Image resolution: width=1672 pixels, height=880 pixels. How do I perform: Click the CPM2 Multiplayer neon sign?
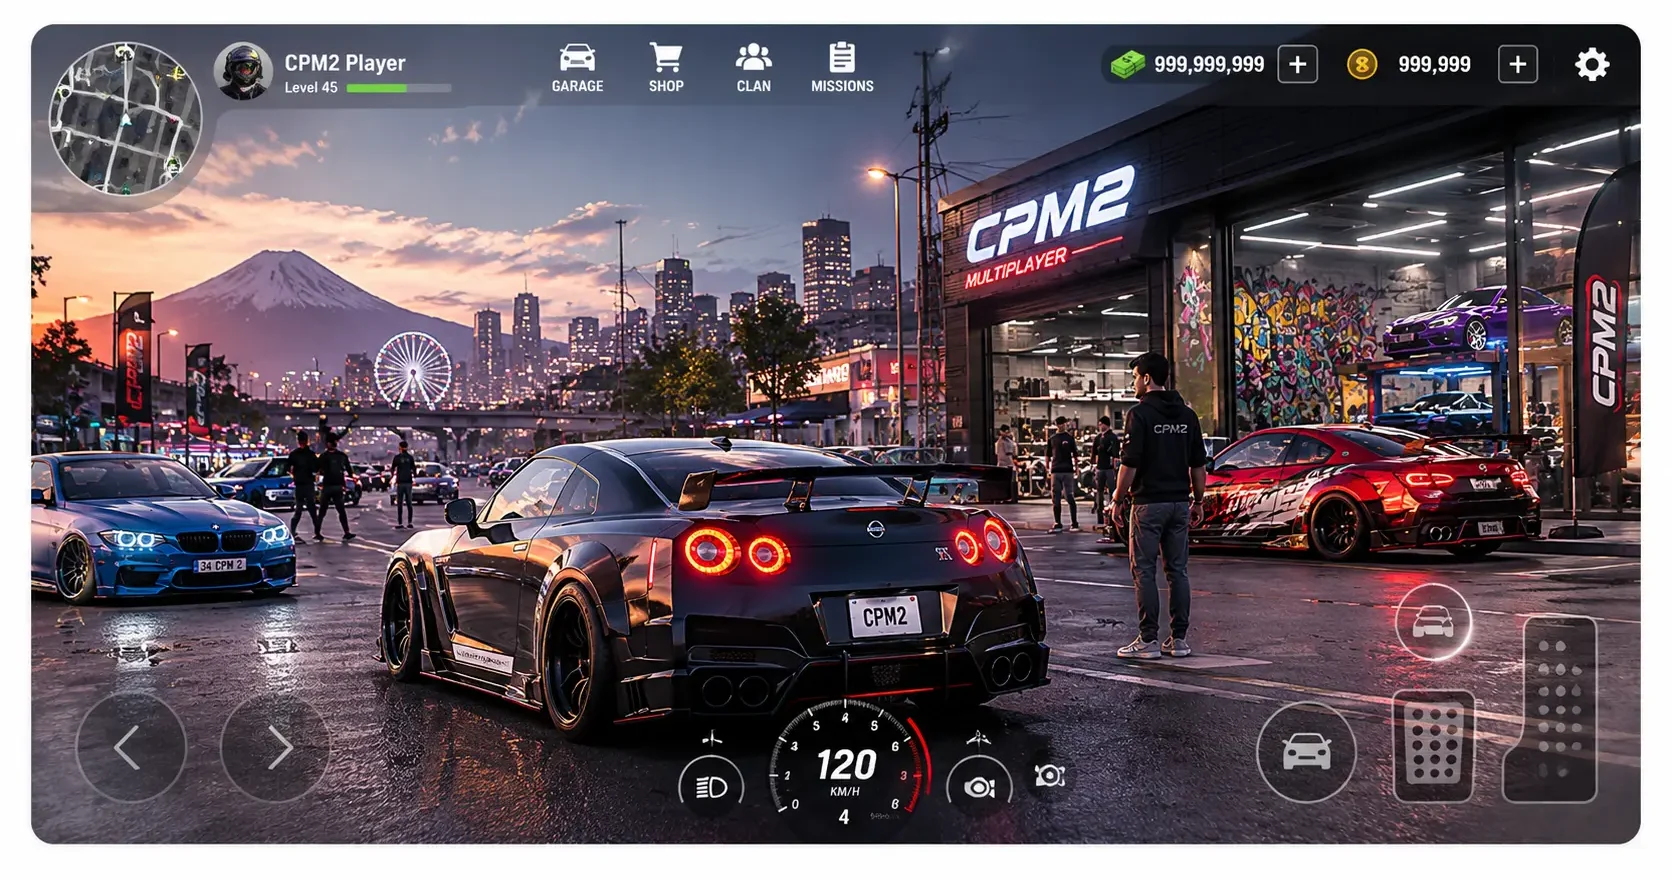[1048, 227]
